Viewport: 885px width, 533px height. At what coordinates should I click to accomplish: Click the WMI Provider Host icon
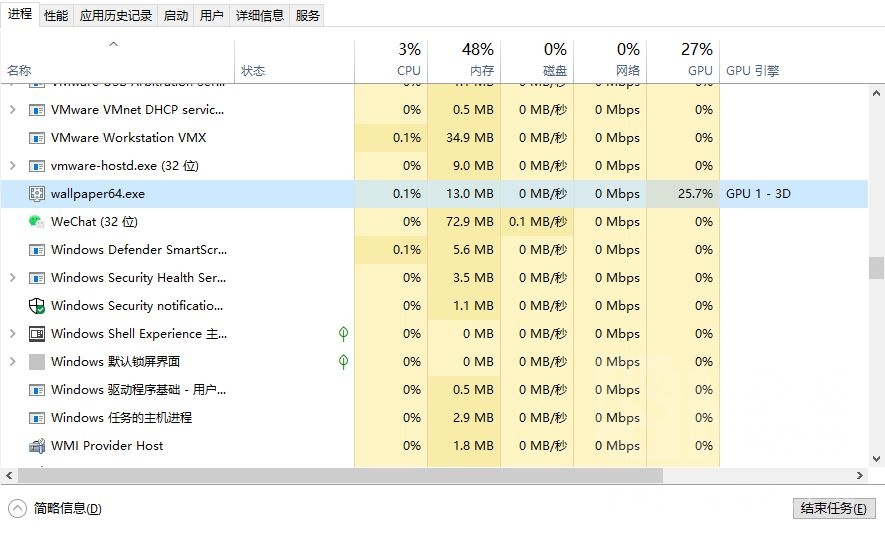pos(37,446)
